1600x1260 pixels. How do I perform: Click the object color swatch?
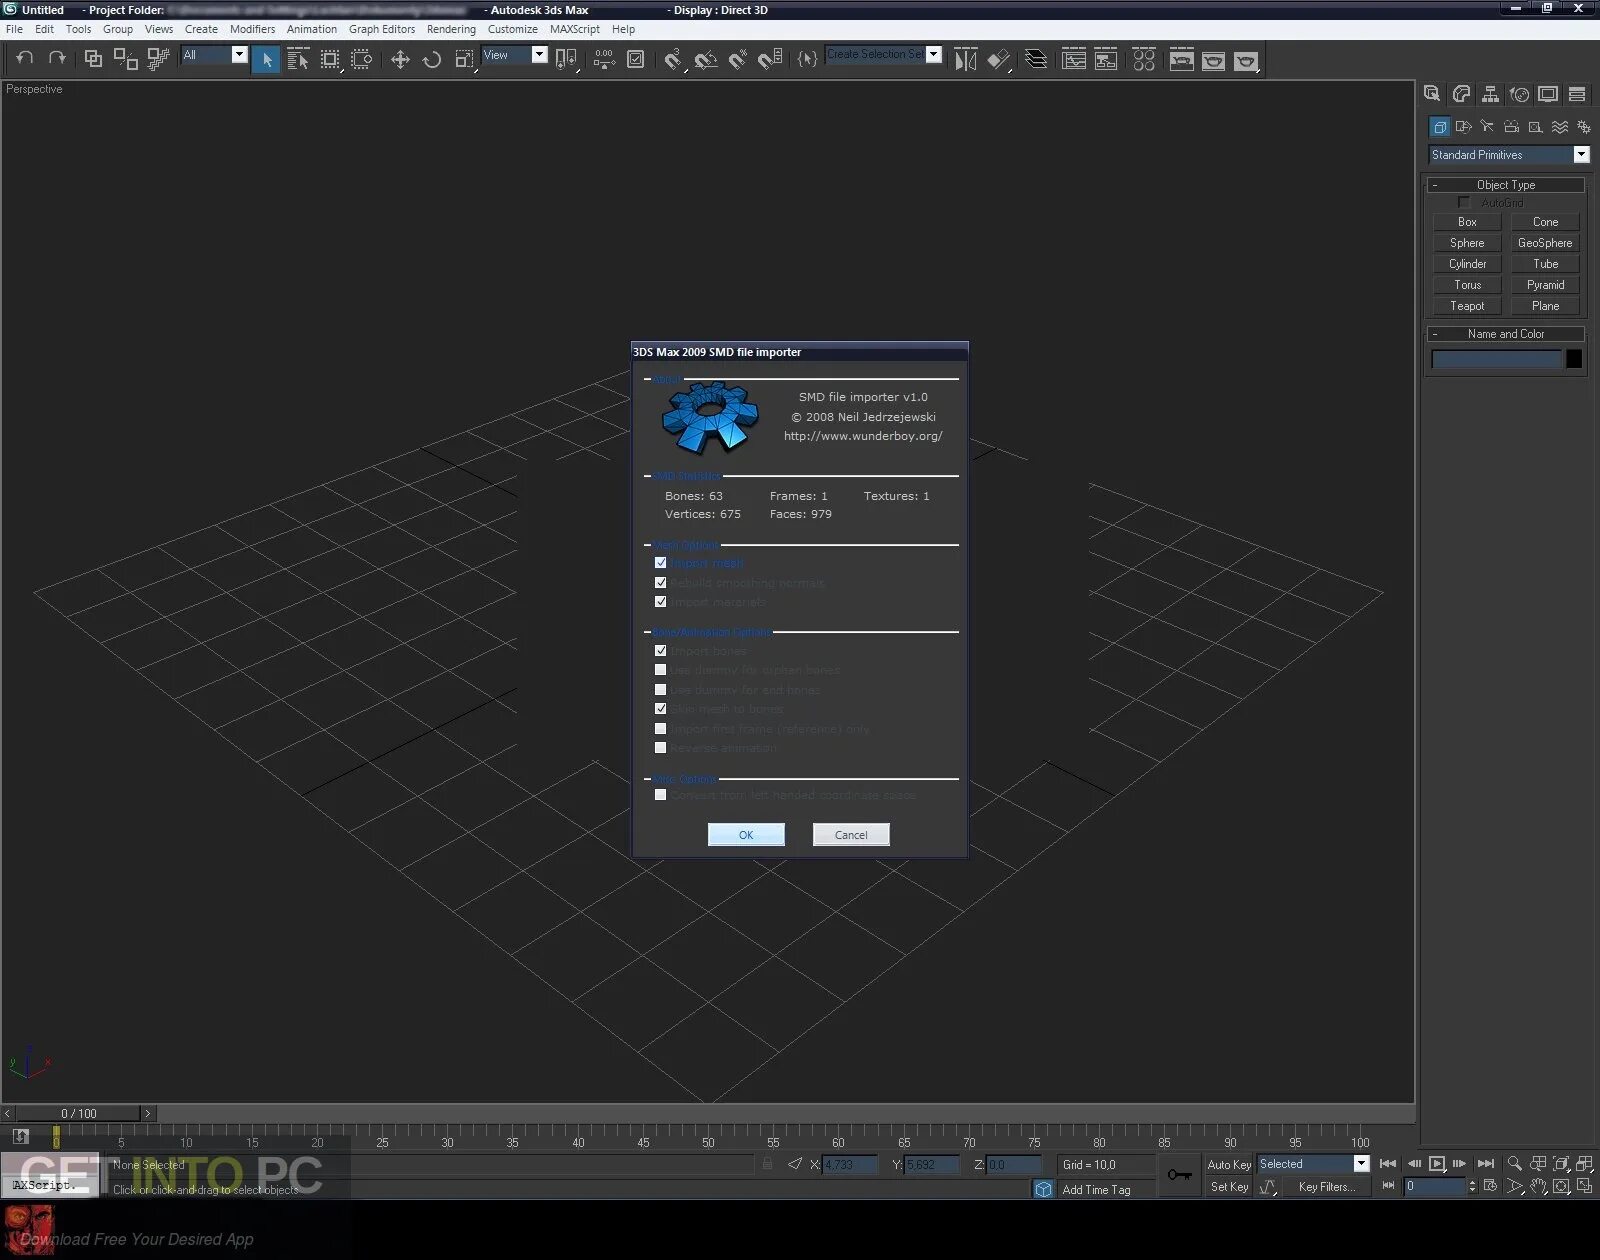point(1574,359)
